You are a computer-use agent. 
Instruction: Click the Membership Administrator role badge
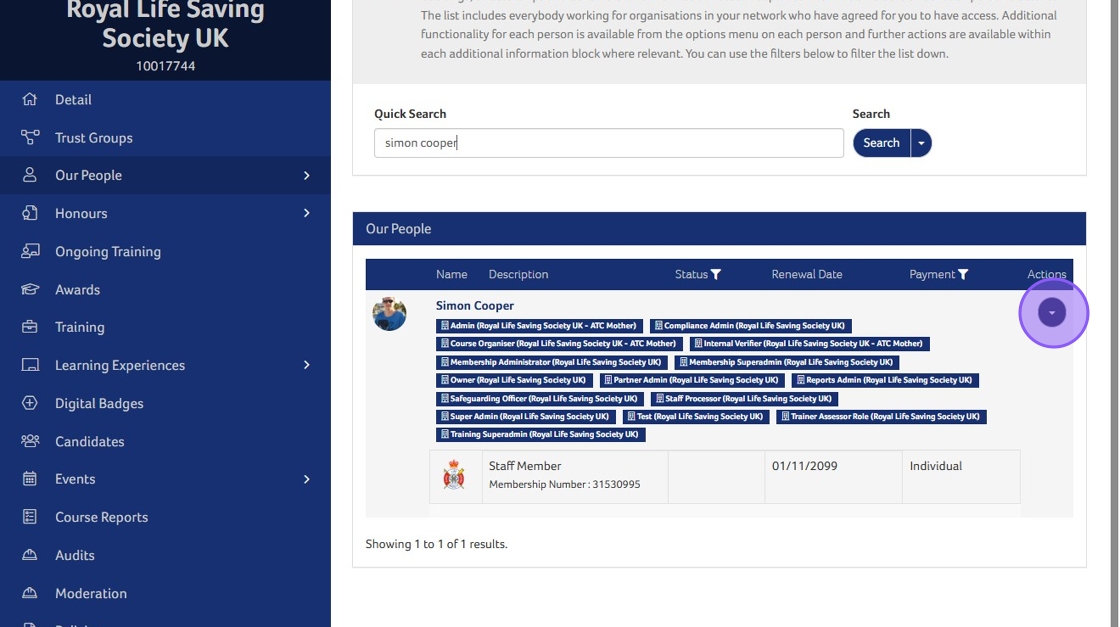click(551, 362)
